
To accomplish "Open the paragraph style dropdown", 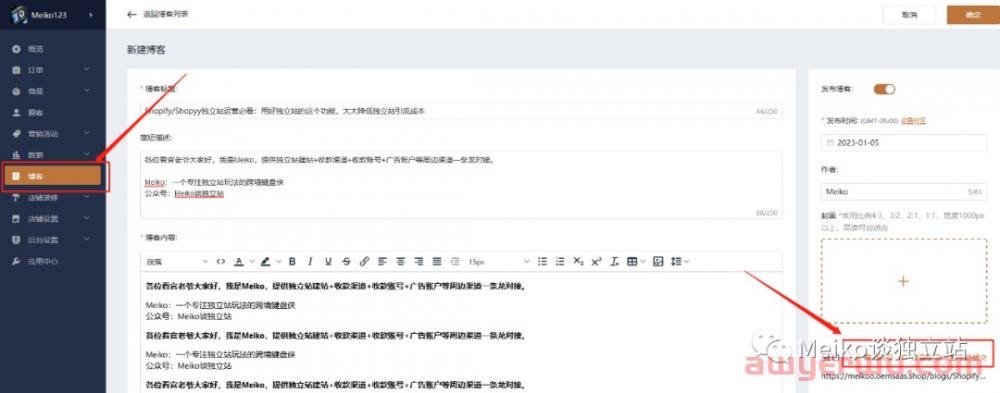I will click(177, 261).
